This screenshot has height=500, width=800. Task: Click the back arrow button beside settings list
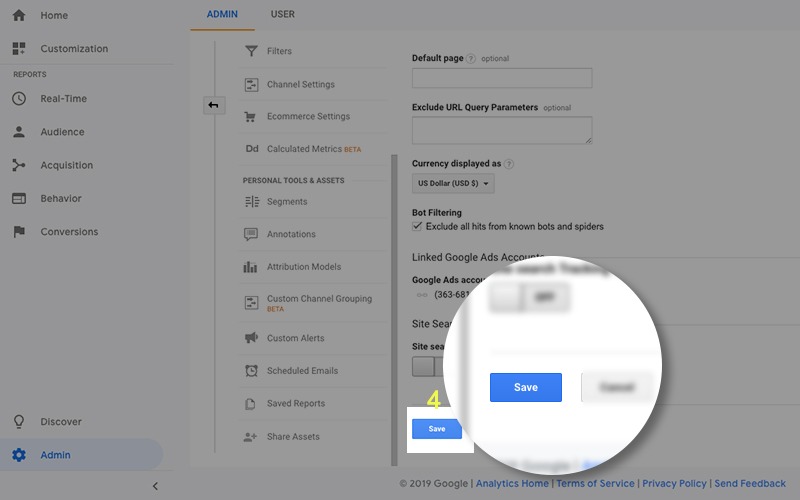coord(213,105)
